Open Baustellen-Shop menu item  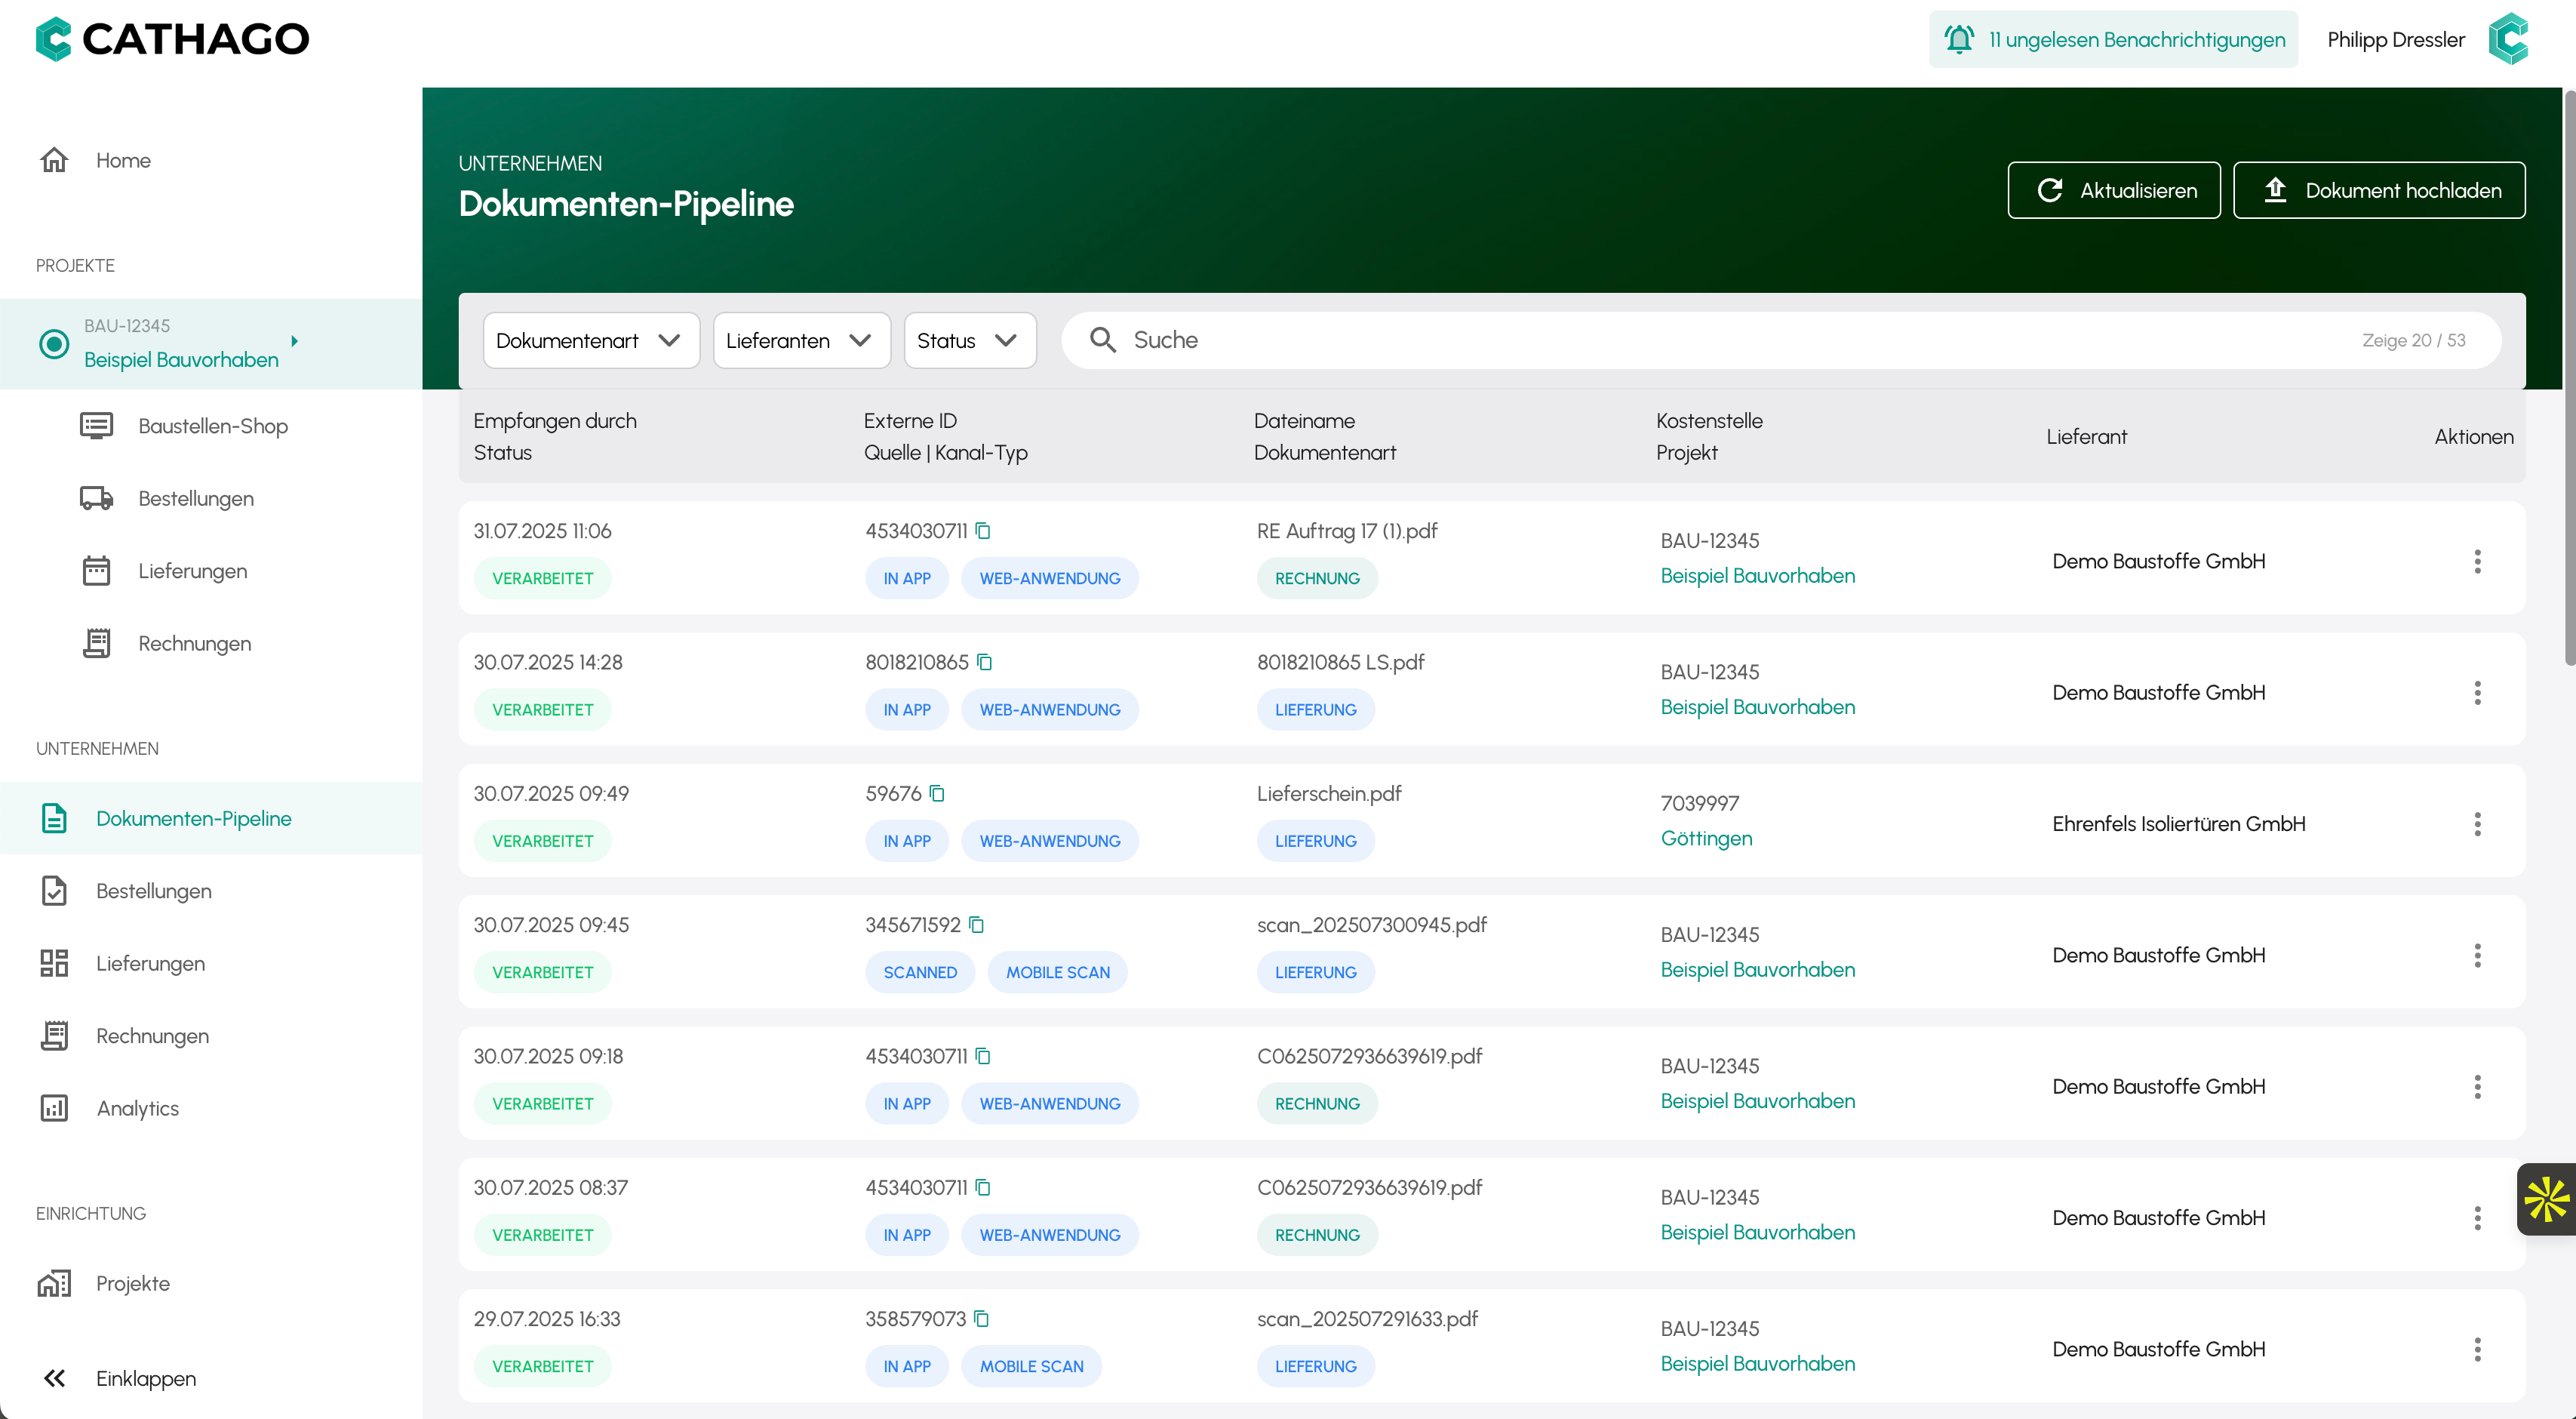pos(212,426)
